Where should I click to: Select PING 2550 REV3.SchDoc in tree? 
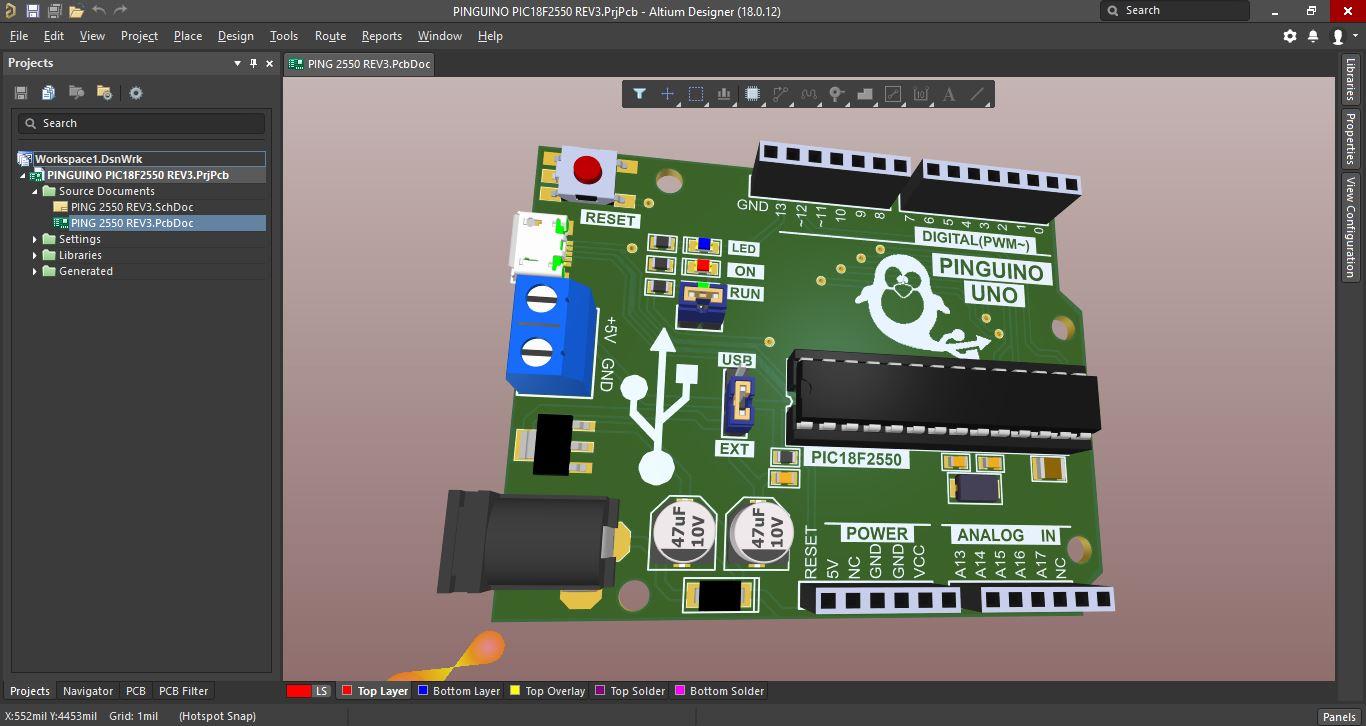click(x=132, y=207)
